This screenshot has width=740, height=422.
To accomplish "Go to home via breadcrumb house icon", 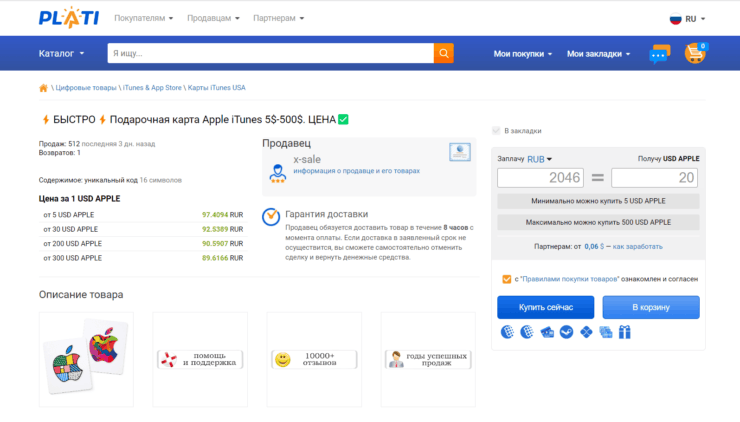I will pyautogui.click(x=43, y=88).
